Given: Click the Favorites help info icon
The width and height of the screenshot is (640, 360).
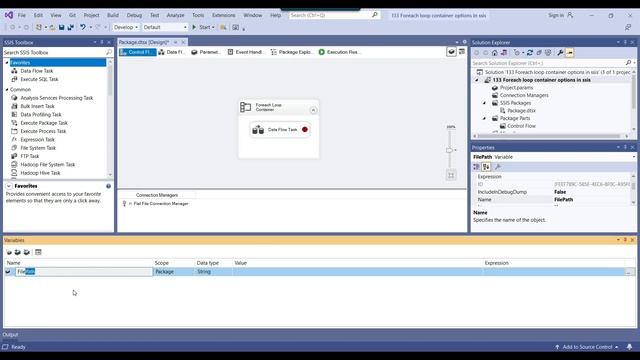Looking at the screenshot, I should (x=109, y=186).
